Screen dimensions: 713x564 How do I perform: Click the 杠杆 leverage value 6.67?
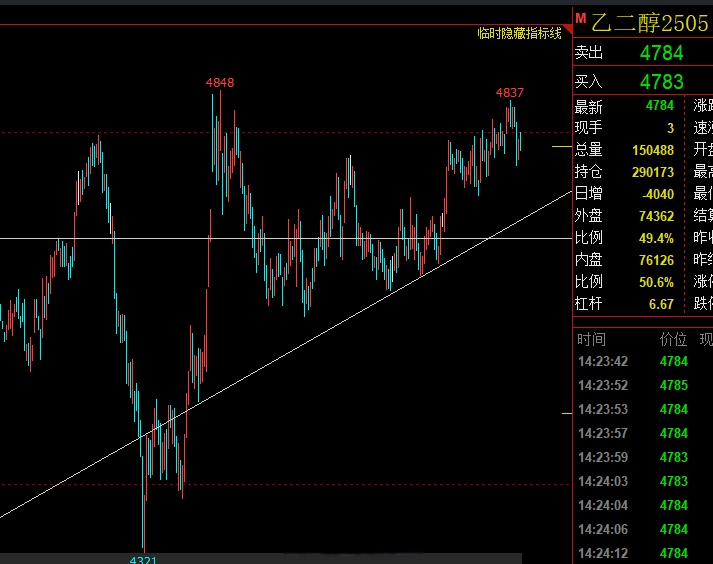click(661, 303)
